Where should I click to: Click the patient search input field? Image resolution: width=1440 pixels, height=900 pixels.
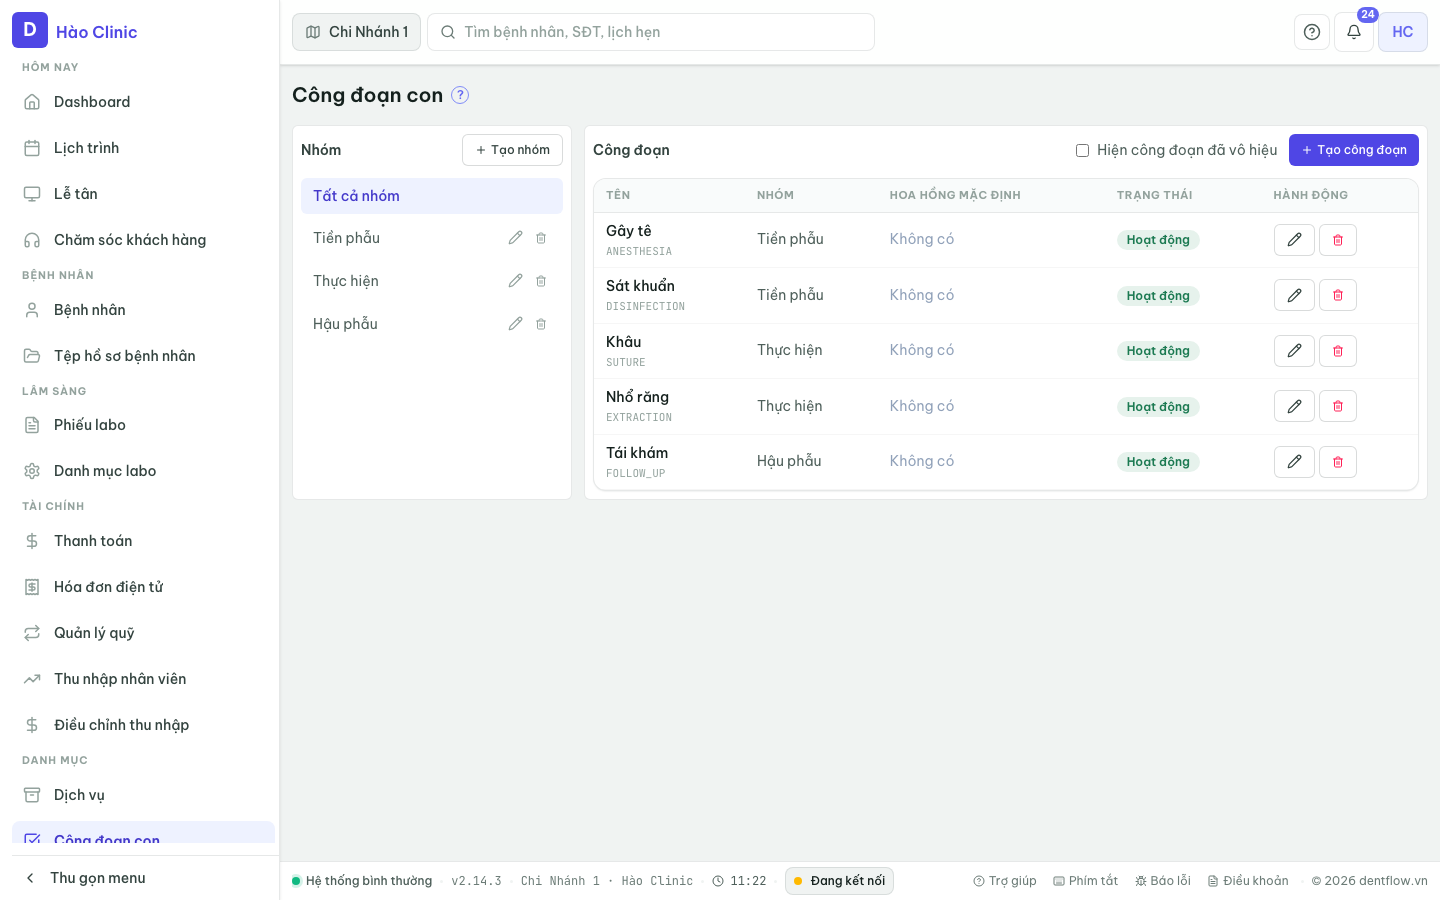point(651,32)
